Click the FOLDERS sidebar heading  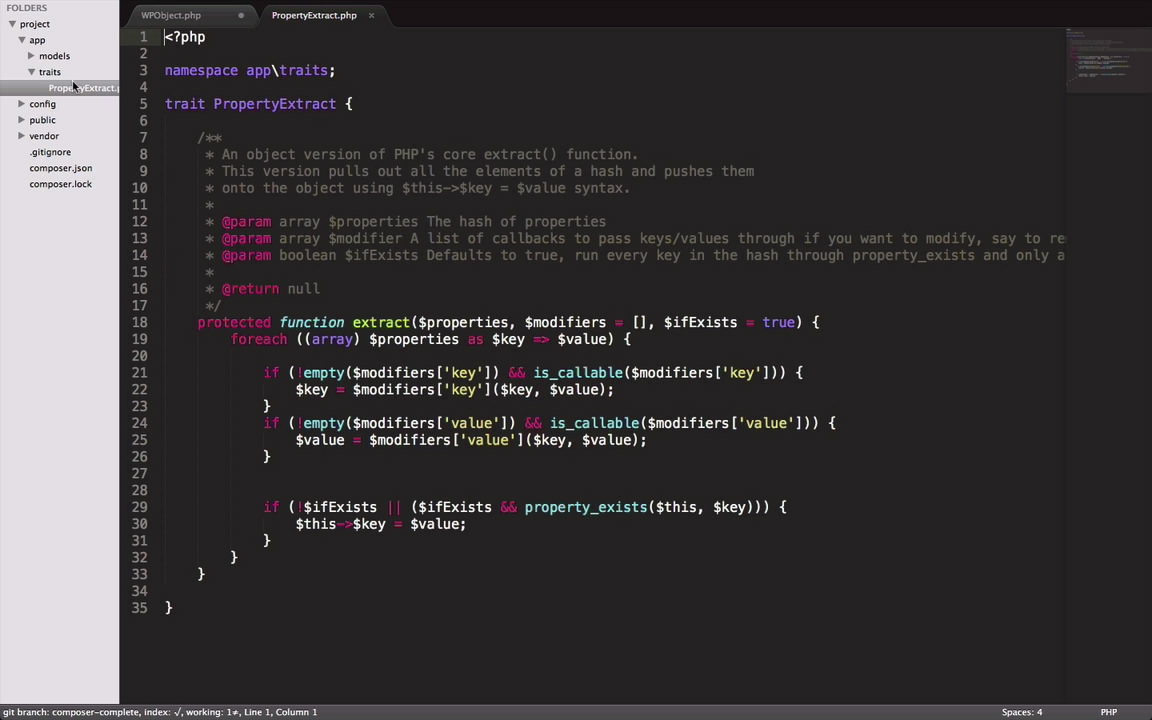coord(26,8)
